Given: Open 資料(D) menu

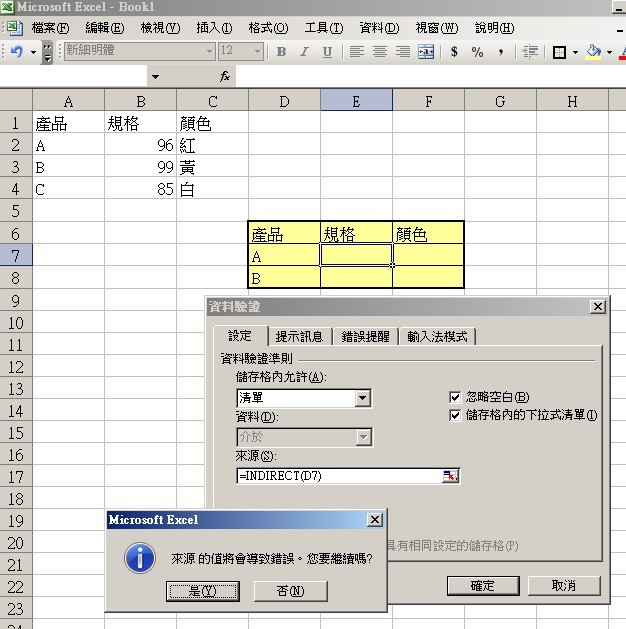Looking at the screenshot, I should click(379, 28).
